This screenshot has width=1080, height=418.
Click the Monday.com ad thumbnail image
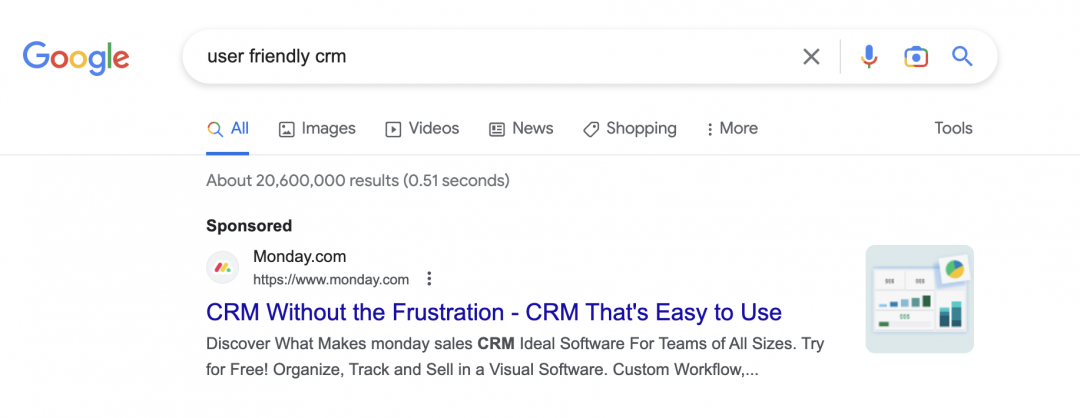(919, 299)
